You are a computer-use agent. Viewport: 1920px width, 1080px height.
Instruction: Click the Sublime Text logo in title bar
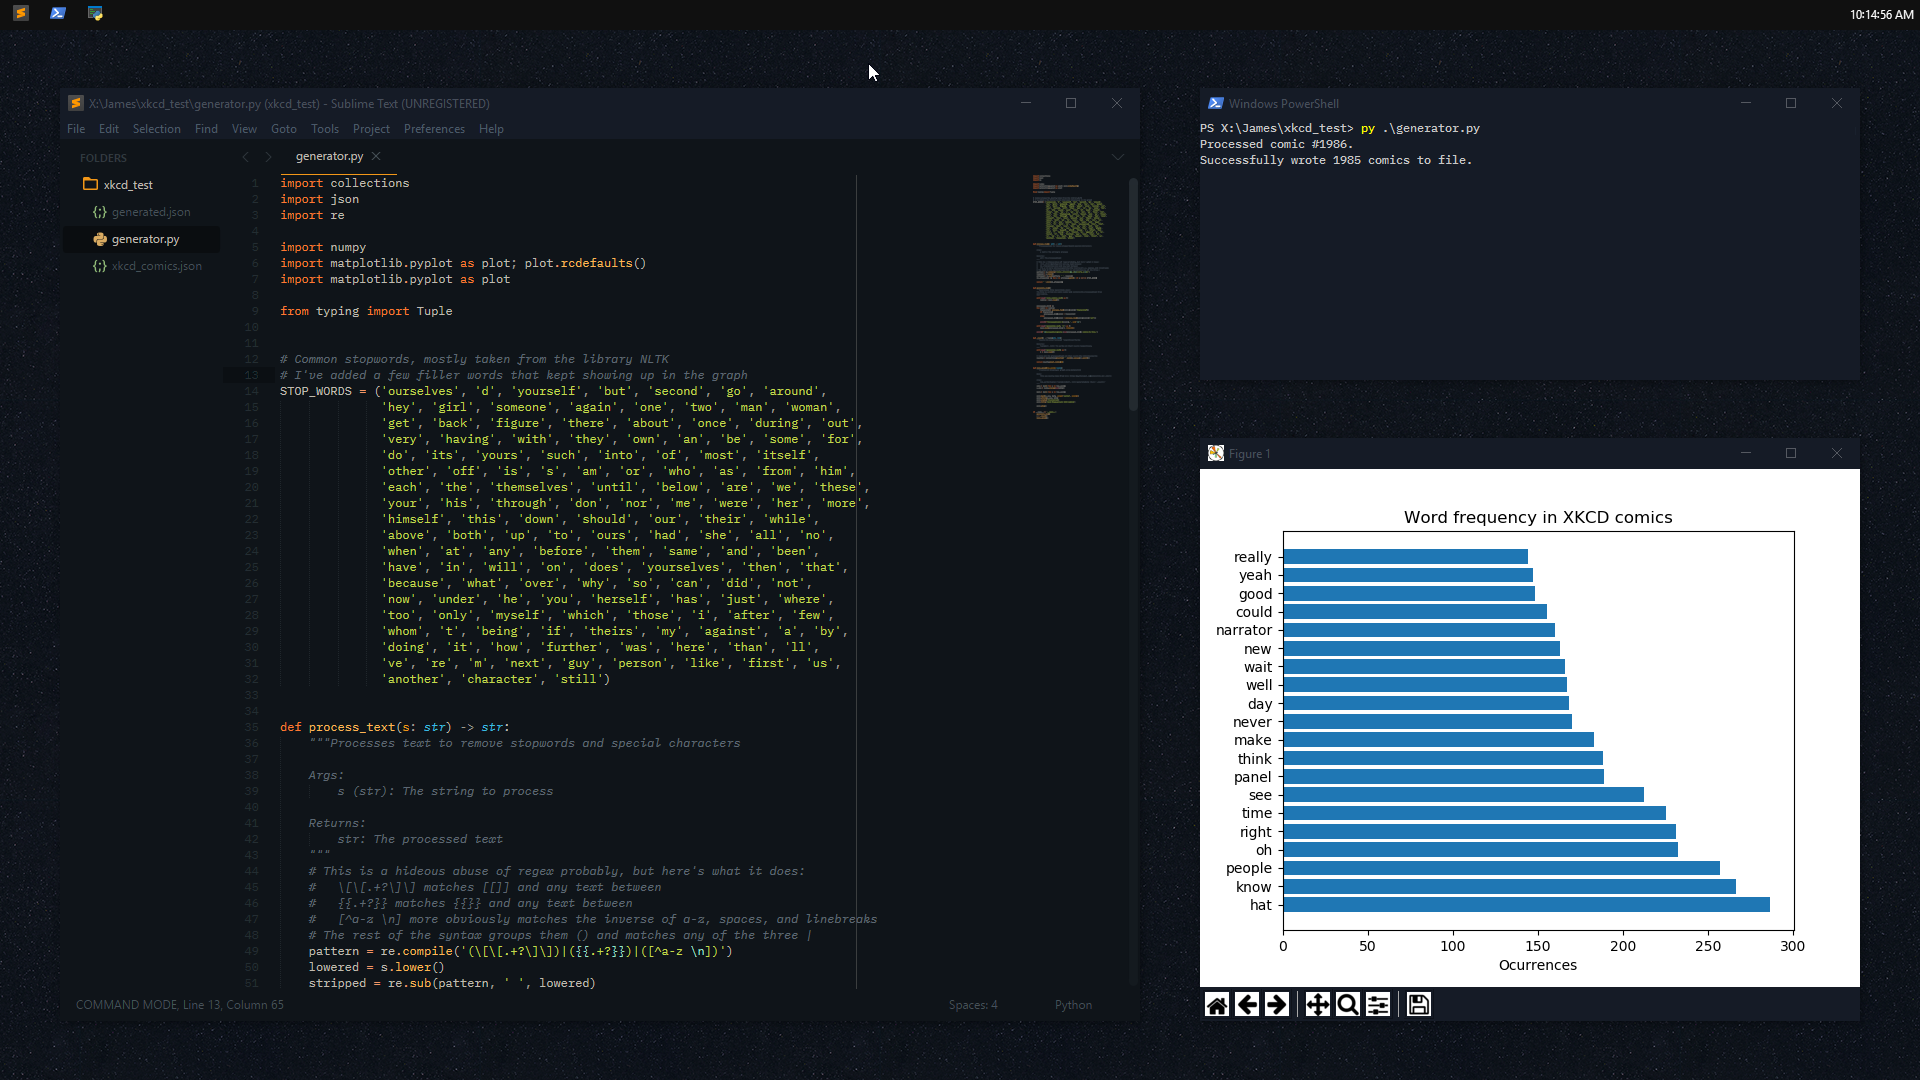(76, 103)
